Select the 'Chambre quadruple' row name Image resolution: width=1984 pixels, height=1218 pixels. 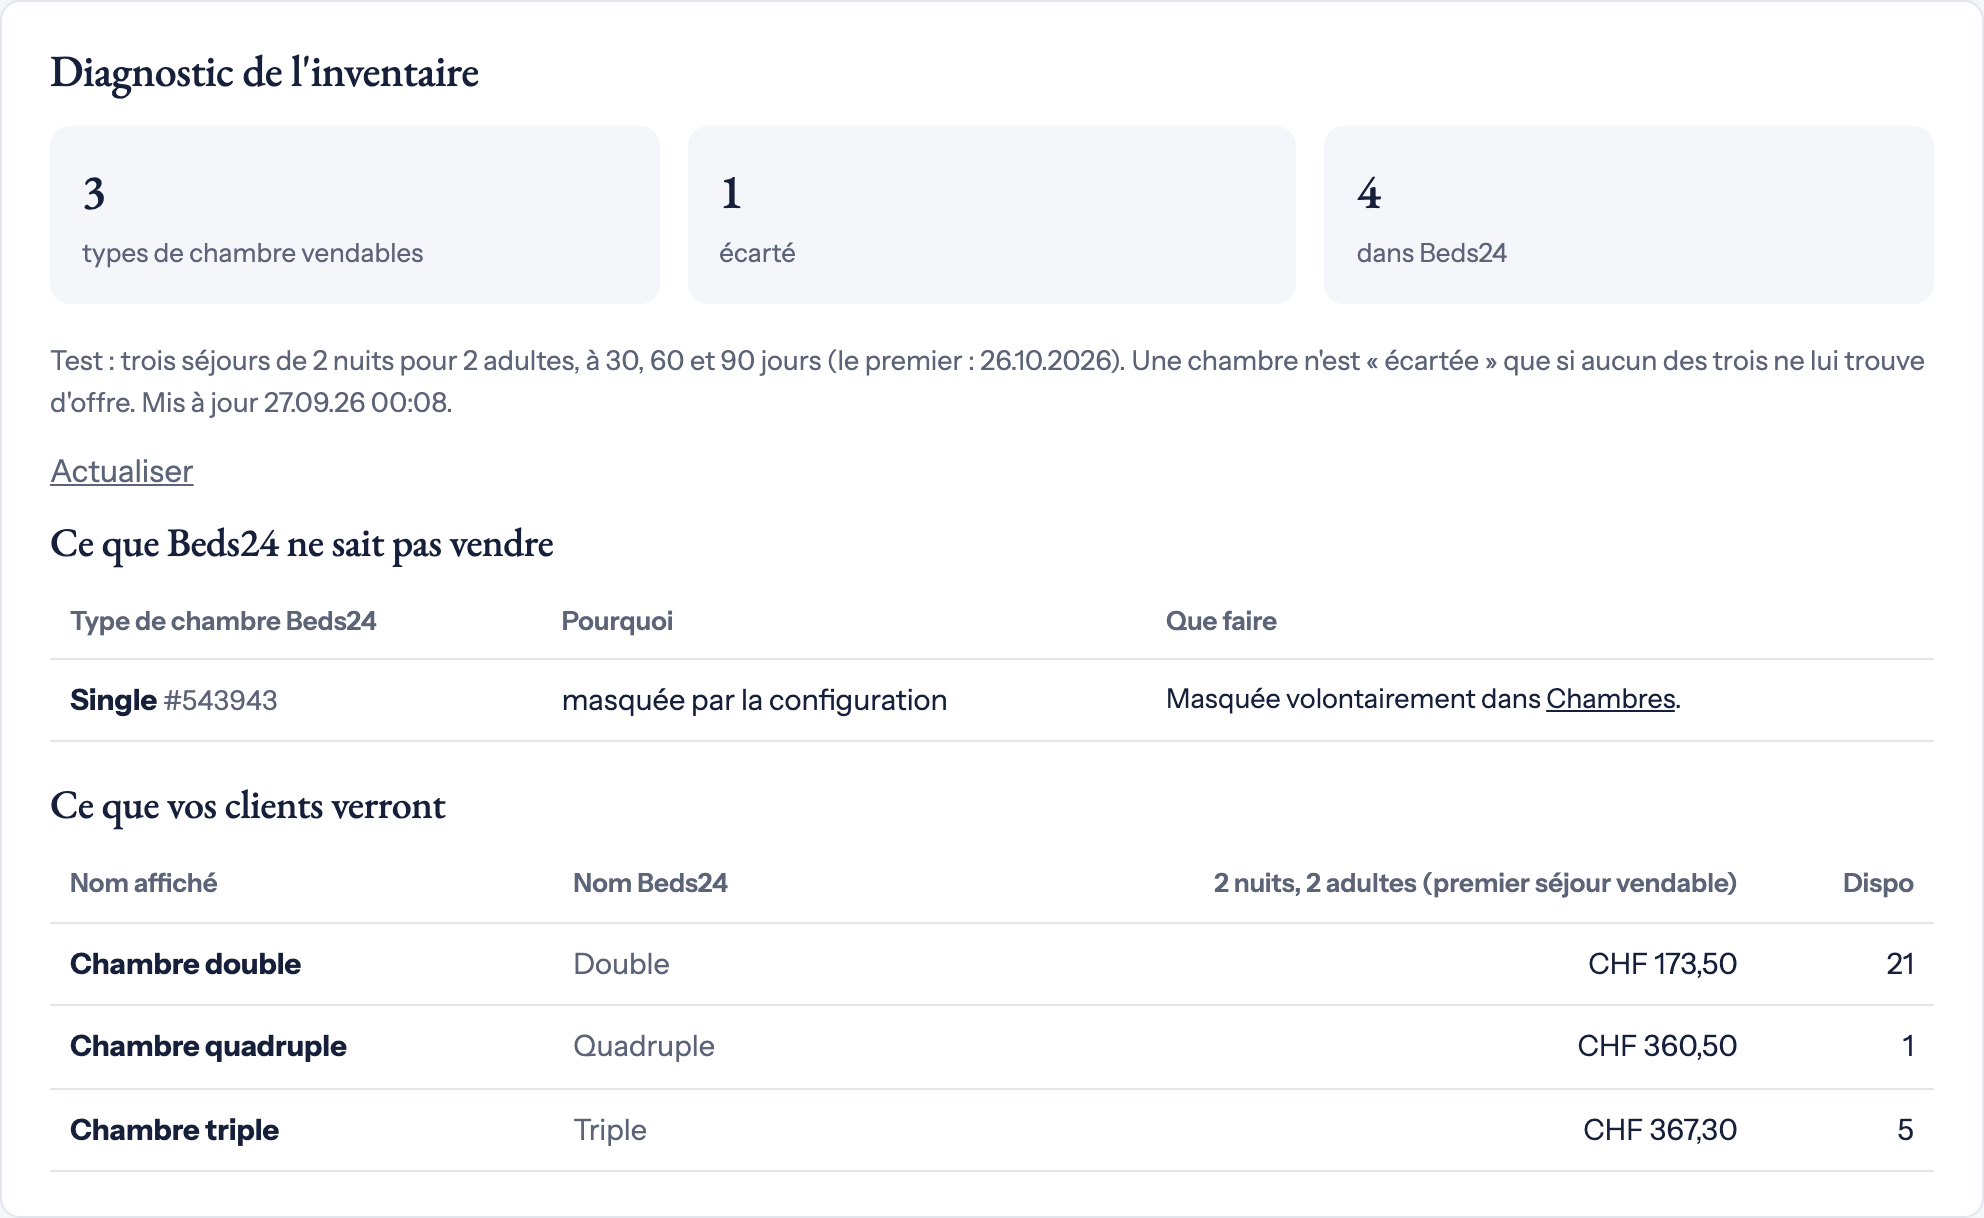[x=208, y=1046]
